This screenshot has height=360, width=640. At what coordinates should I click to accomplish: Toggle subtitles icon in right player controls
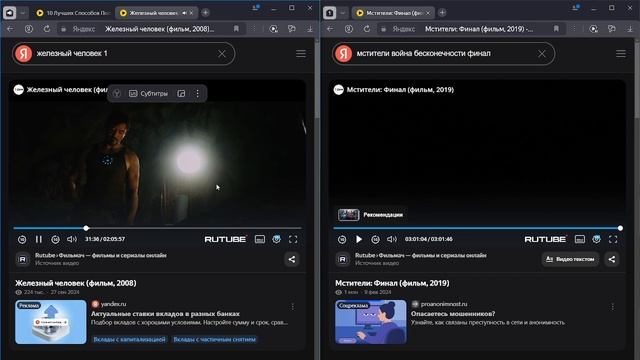coord(580,239)
